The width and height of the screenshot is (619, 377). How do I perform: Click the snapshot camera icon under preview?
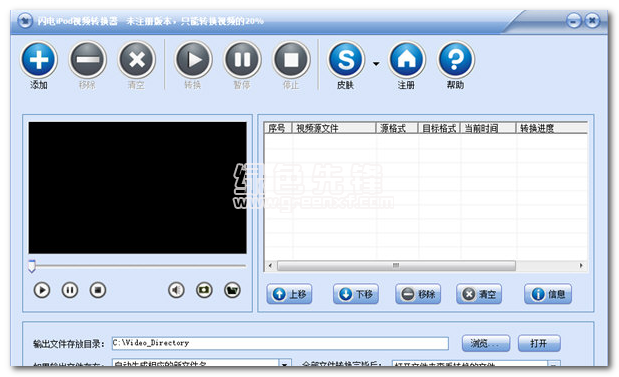(x=204, y=290)
